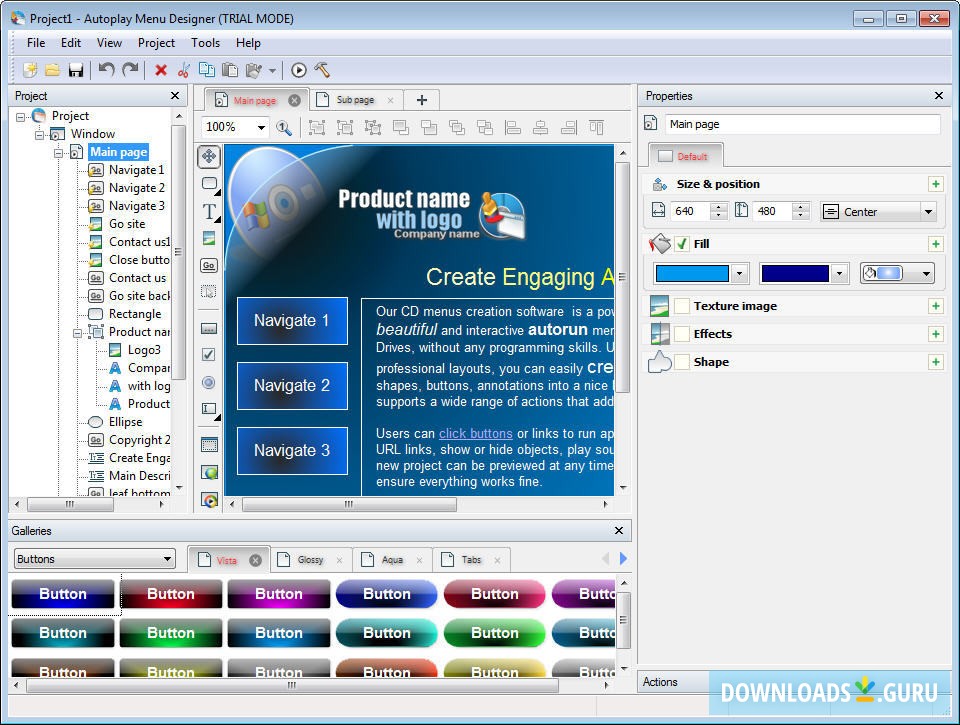Image resolution: width=960 pixels, height=725 pixels.
Task: Select the Image tool in left toolbar
Action: (209, 238)
